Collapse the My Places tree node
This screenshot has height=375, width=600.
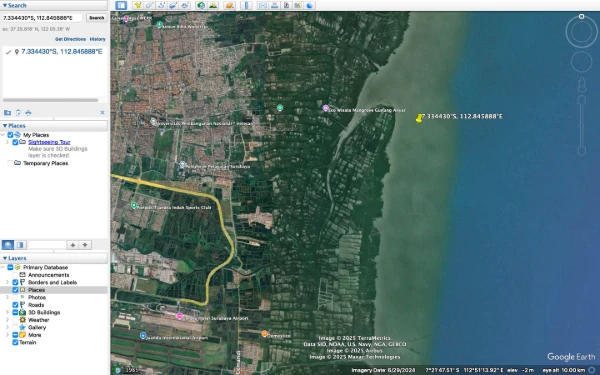[3, 135]
